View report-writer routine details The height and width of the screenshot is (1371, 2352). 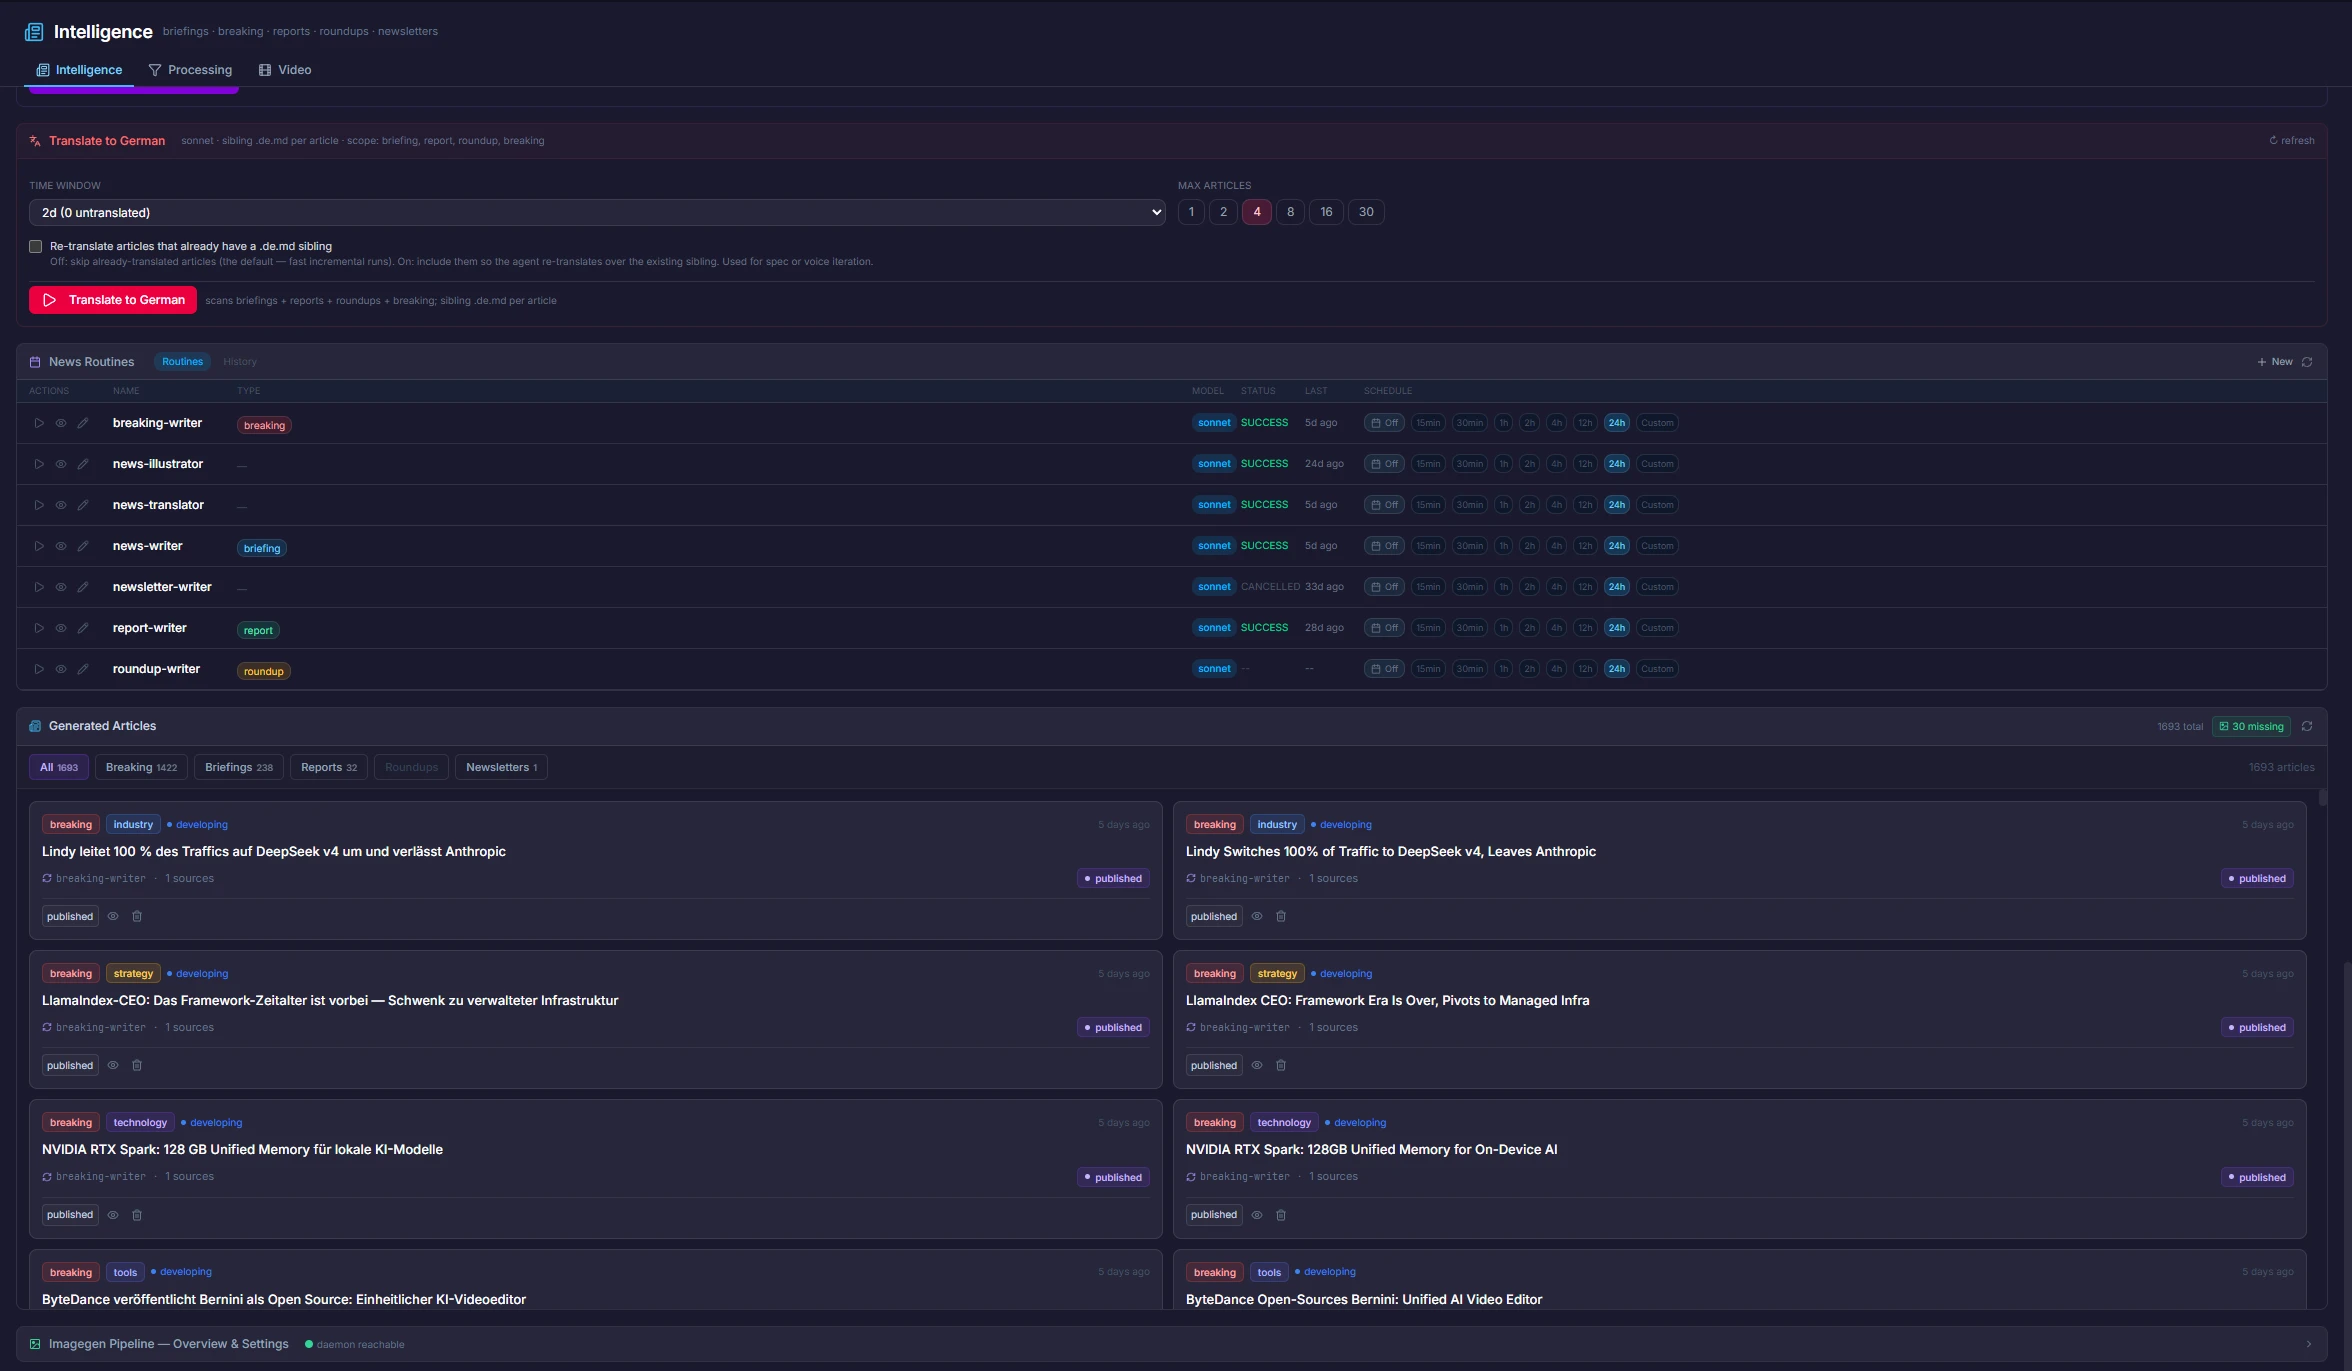[61, 628]
